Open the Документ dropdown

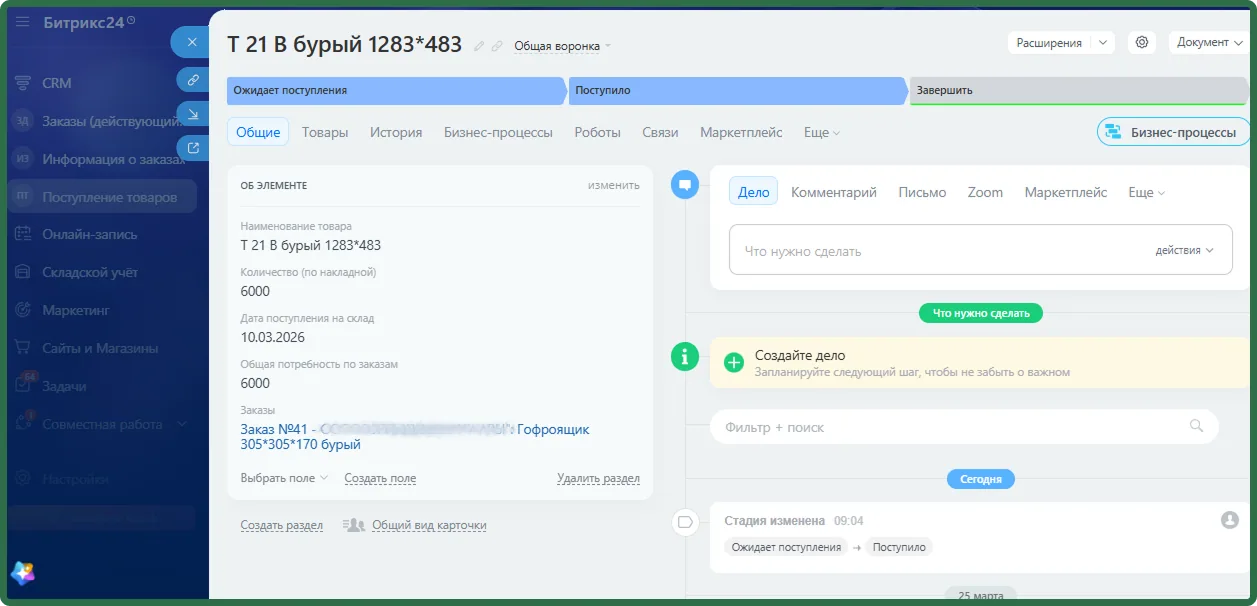[x=1209, y=43]
